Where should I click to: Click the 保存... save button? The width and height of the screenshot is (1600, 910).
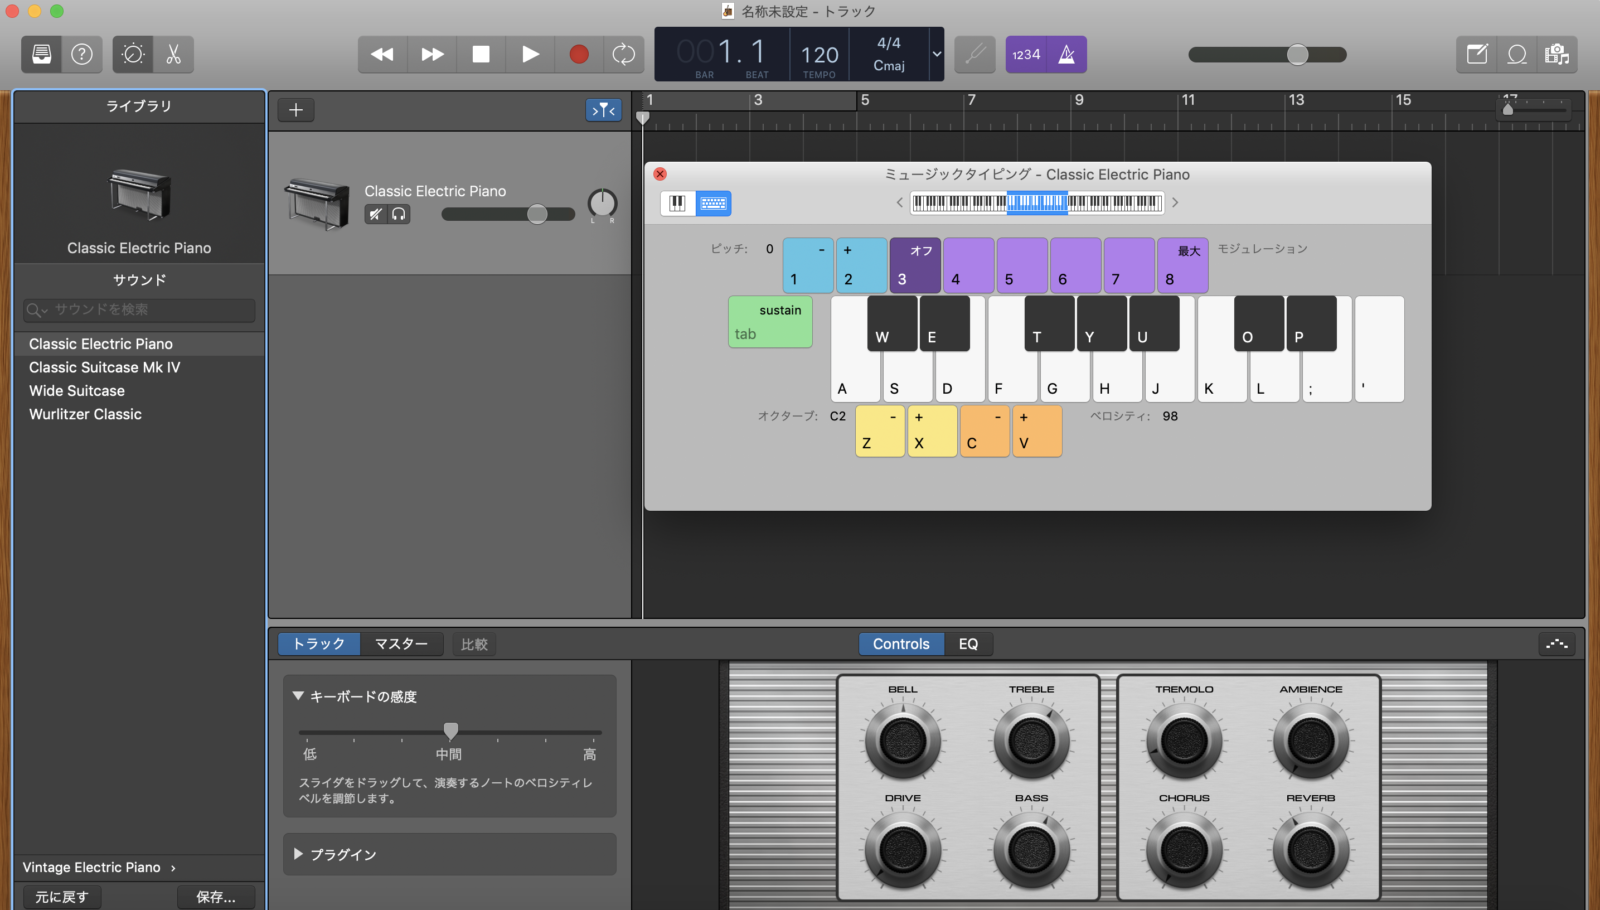pyautogui.click(x=216, y=897)
